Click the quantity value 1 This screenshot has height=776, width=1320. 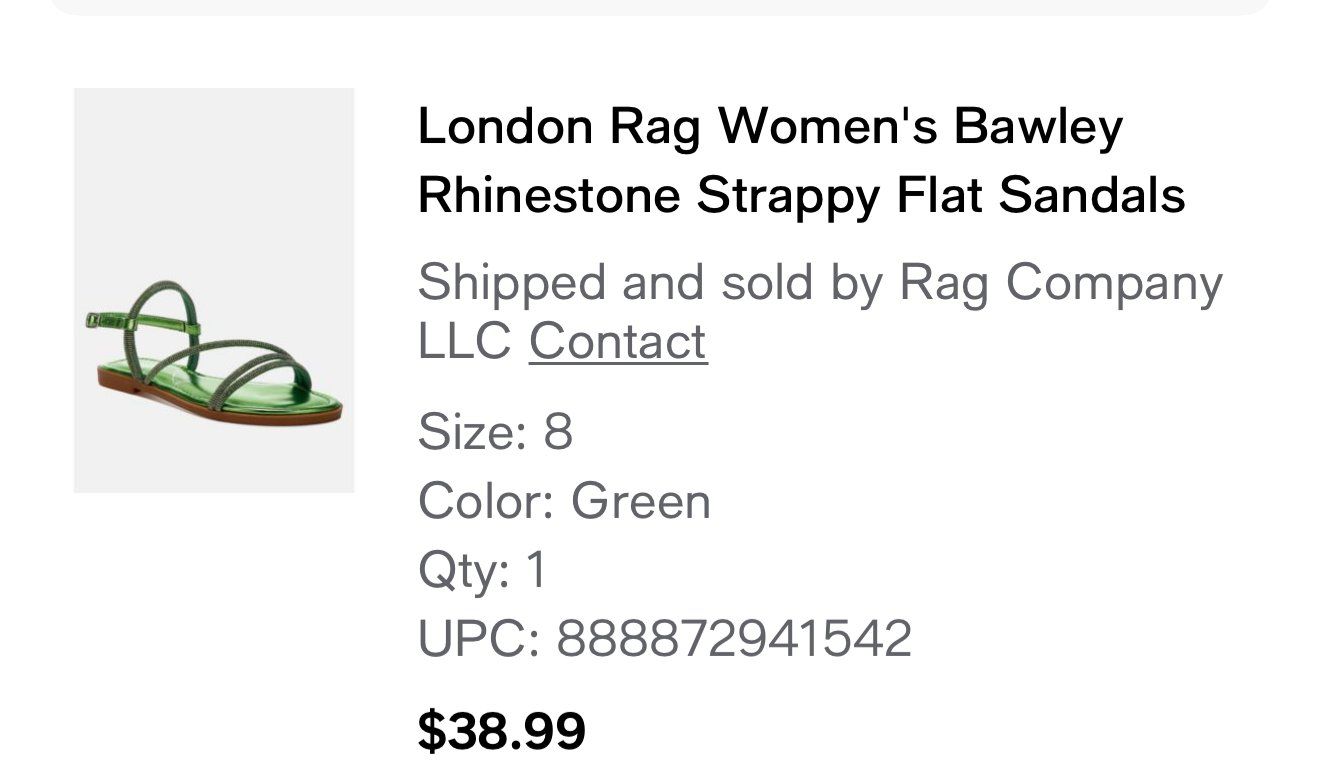(536, 570)
